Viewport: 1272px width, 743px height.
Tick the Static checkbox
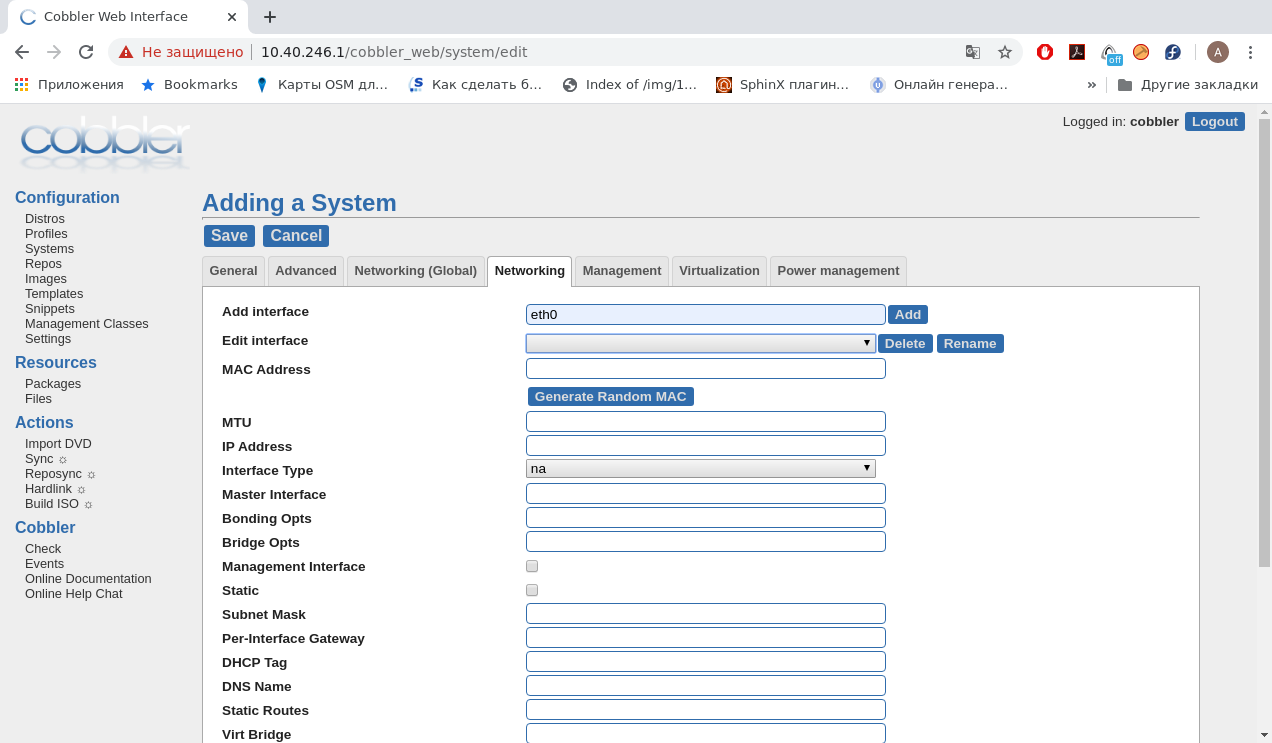[532, 590]
